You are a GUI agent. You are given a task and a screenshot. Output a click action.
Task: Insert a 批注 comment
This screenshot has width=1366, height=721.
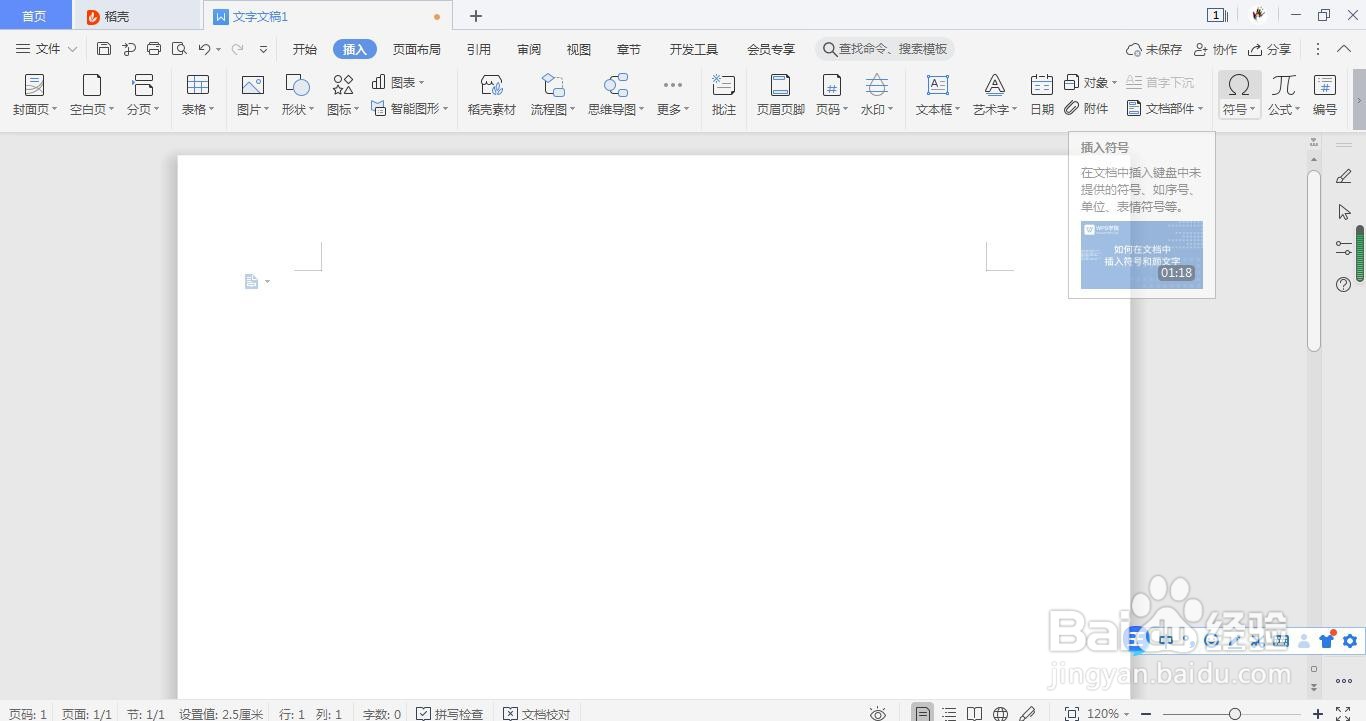coord(723,95)
